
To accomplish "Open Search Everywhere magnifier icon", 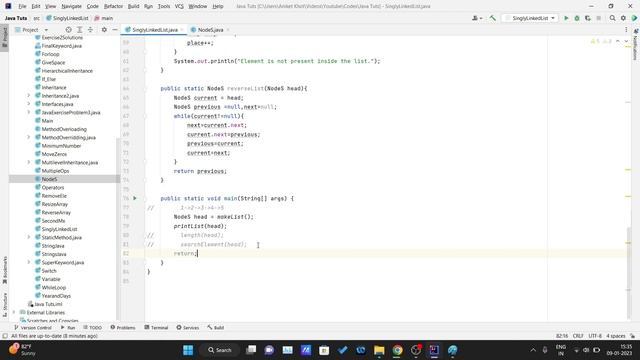I will coord(612,18).
